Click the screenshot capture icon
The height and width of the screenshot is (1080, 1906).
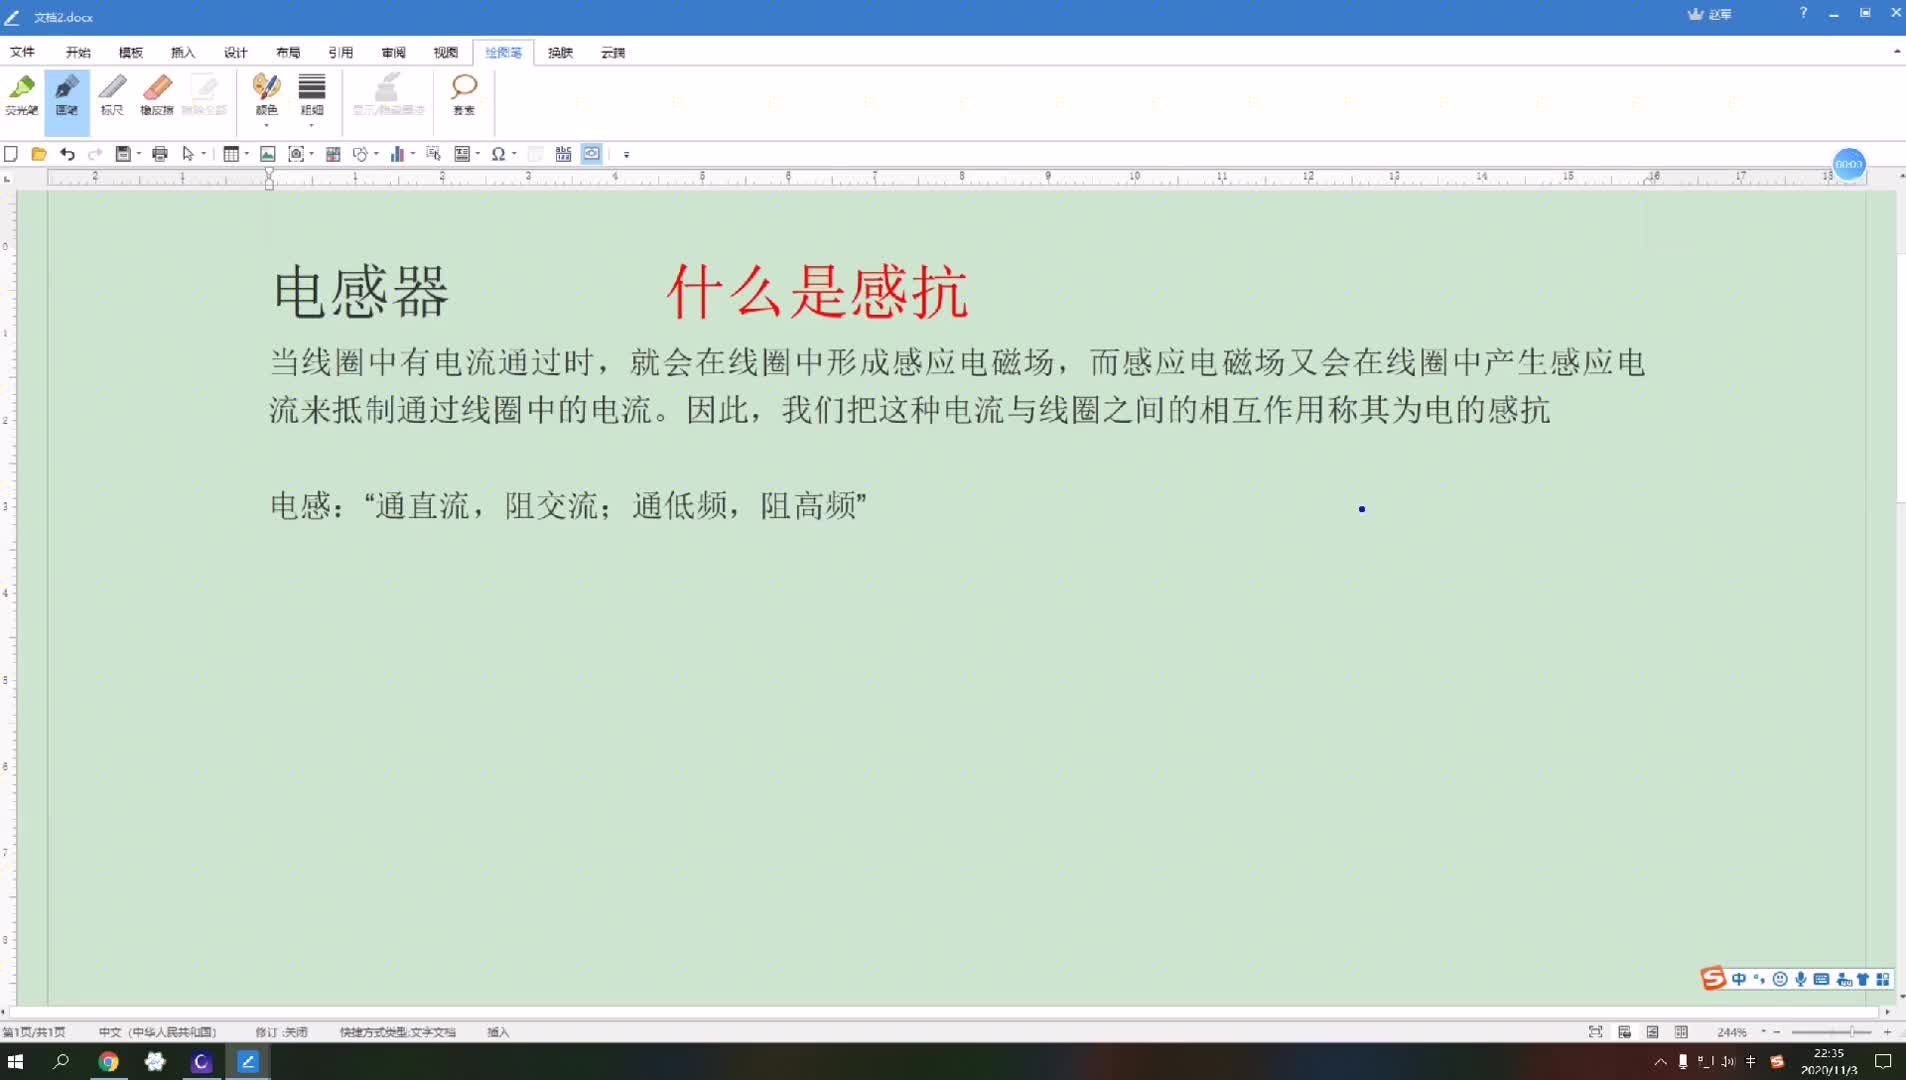(x=296, y=154)
